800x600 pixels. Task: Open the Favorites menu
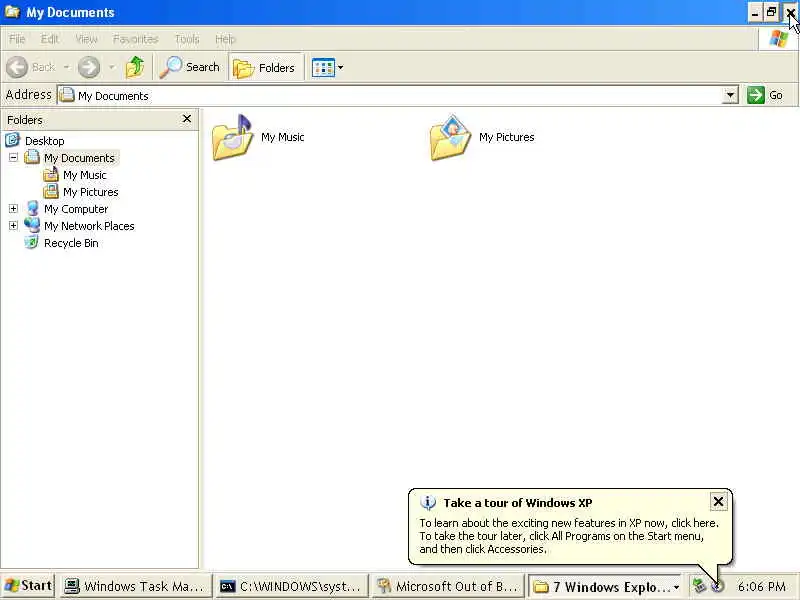click(x=136, y=39)
